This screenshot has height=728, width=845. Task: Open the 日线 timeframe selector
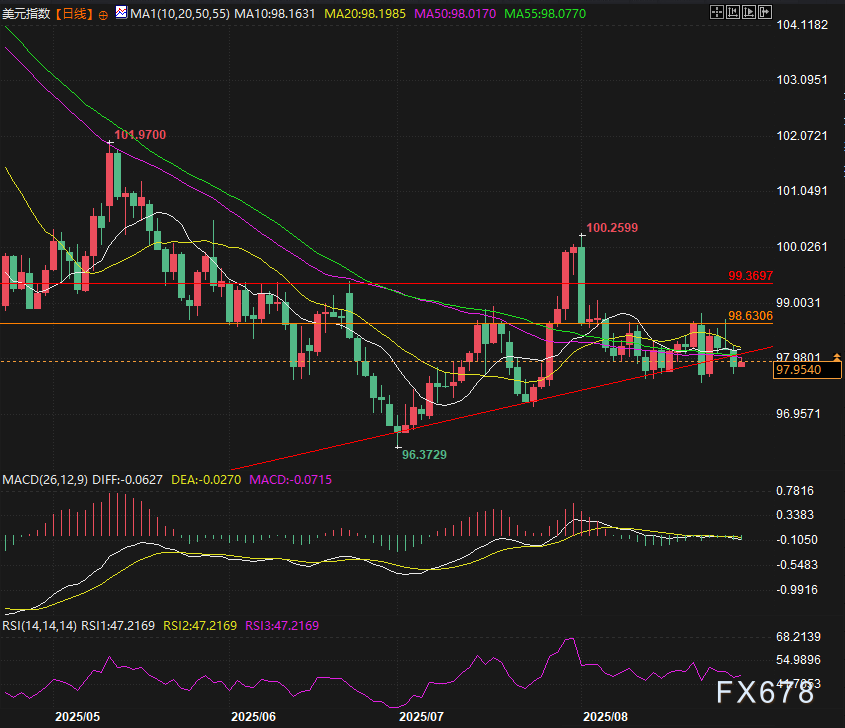74,14
